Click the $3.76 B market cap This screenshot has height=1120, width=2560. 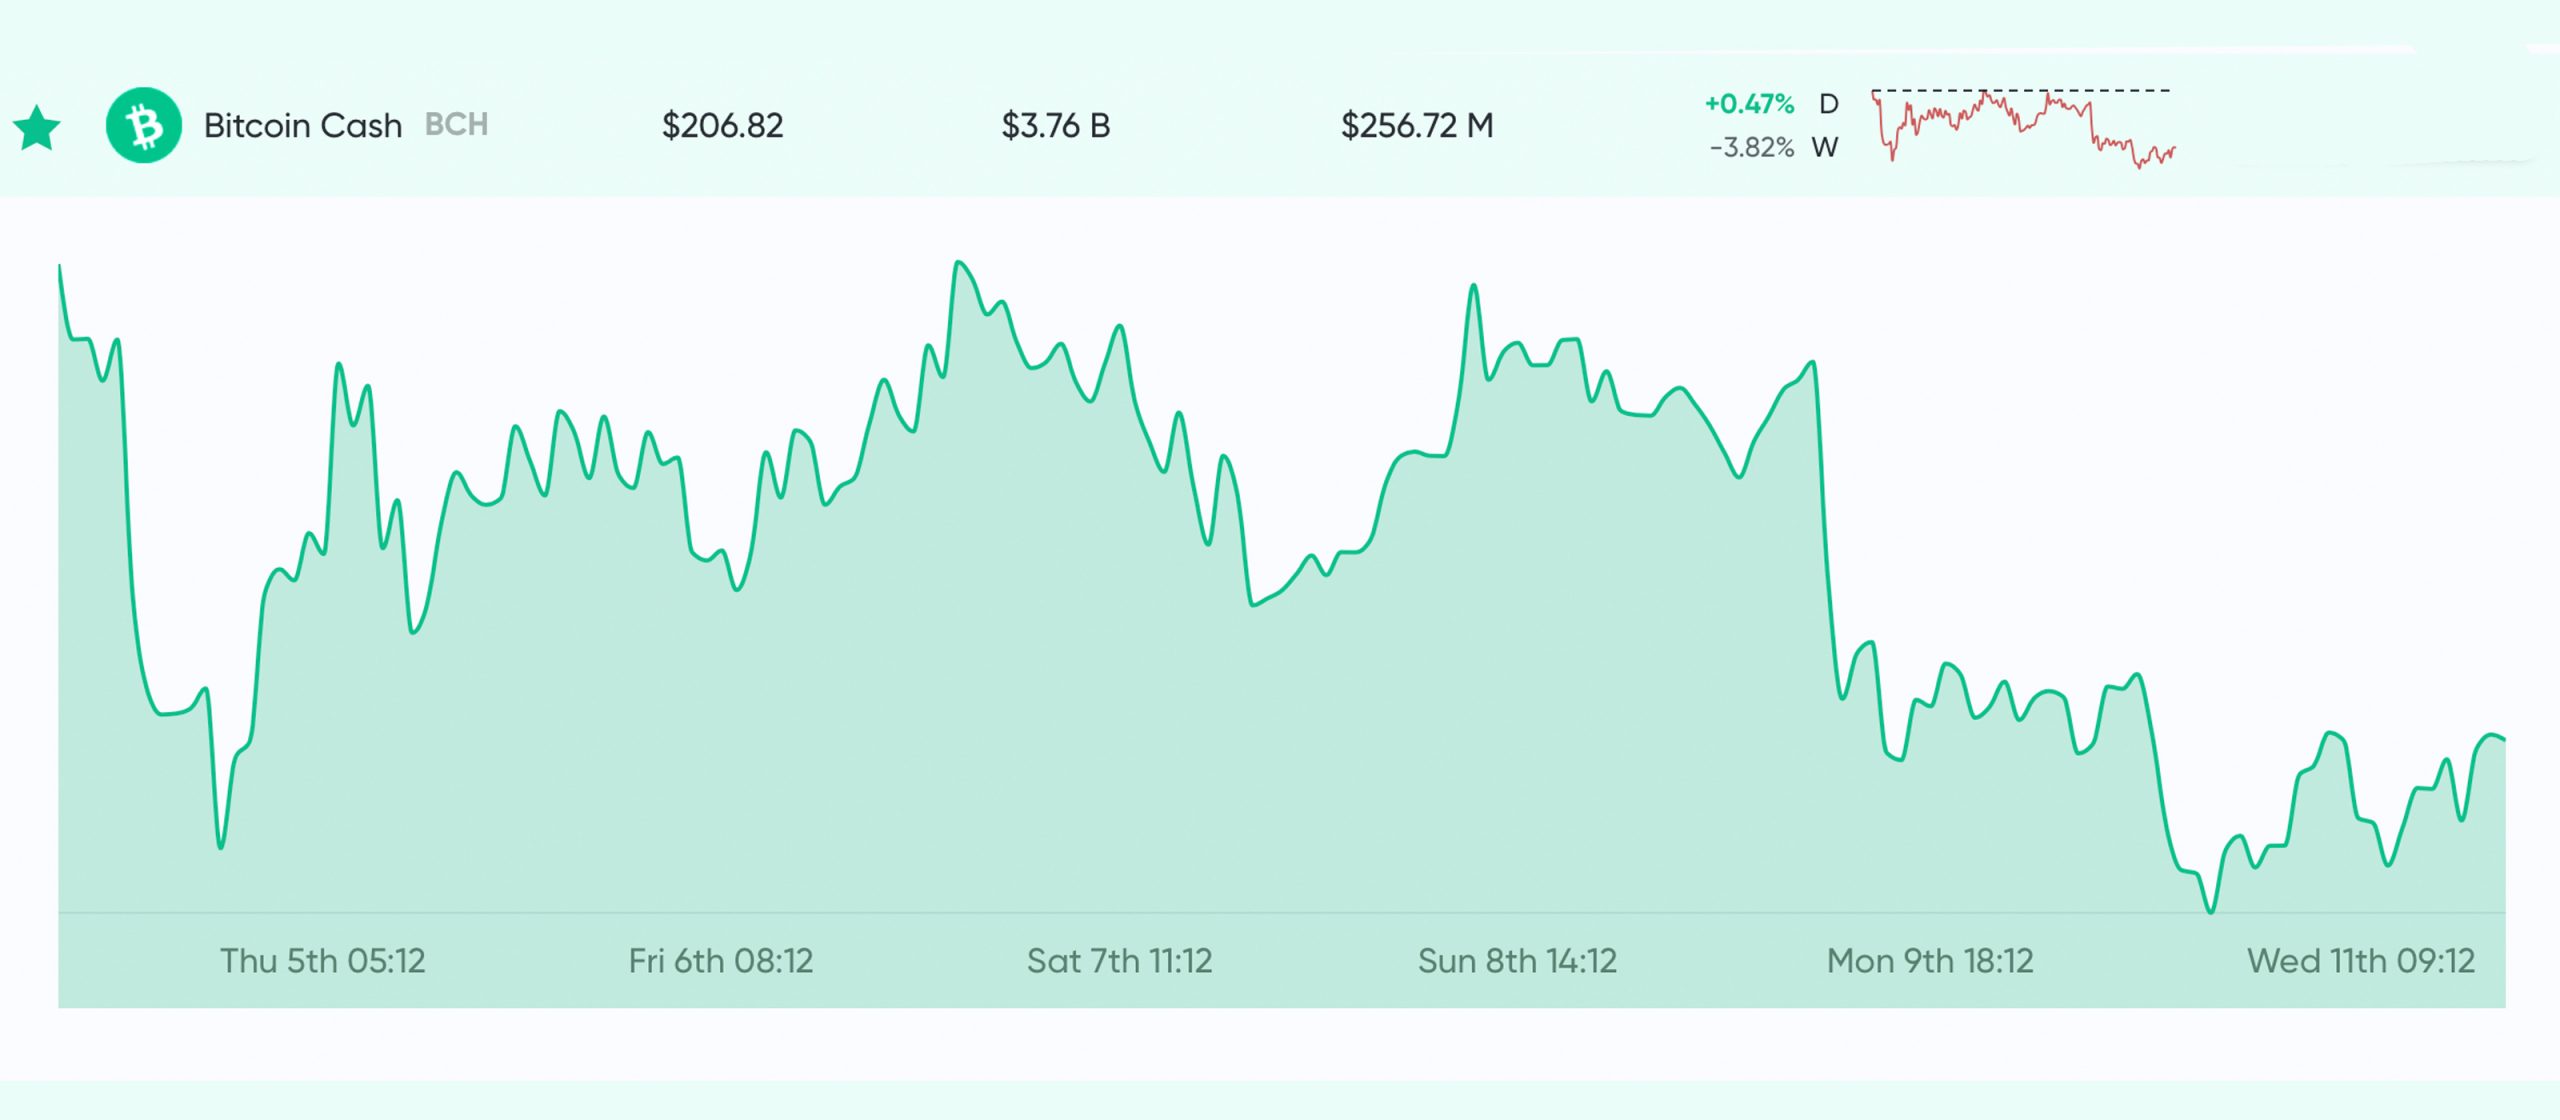coord(1055,126)
